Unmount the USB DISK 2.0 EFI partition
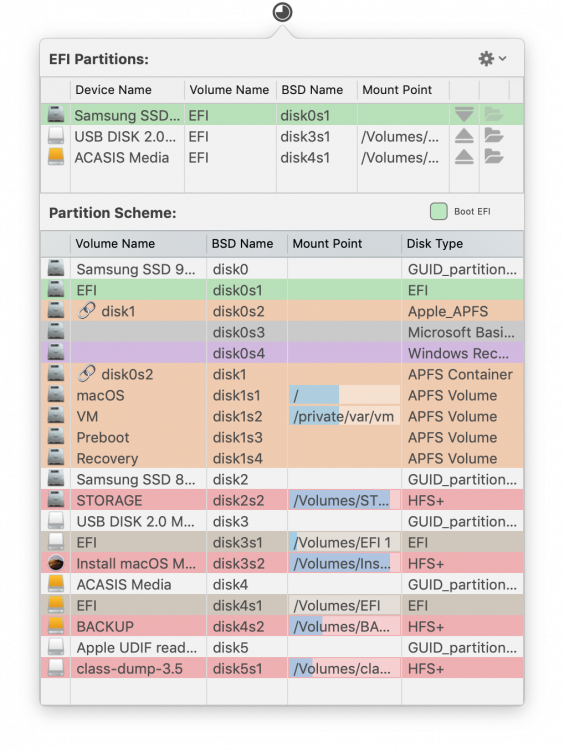 (464, 136)
